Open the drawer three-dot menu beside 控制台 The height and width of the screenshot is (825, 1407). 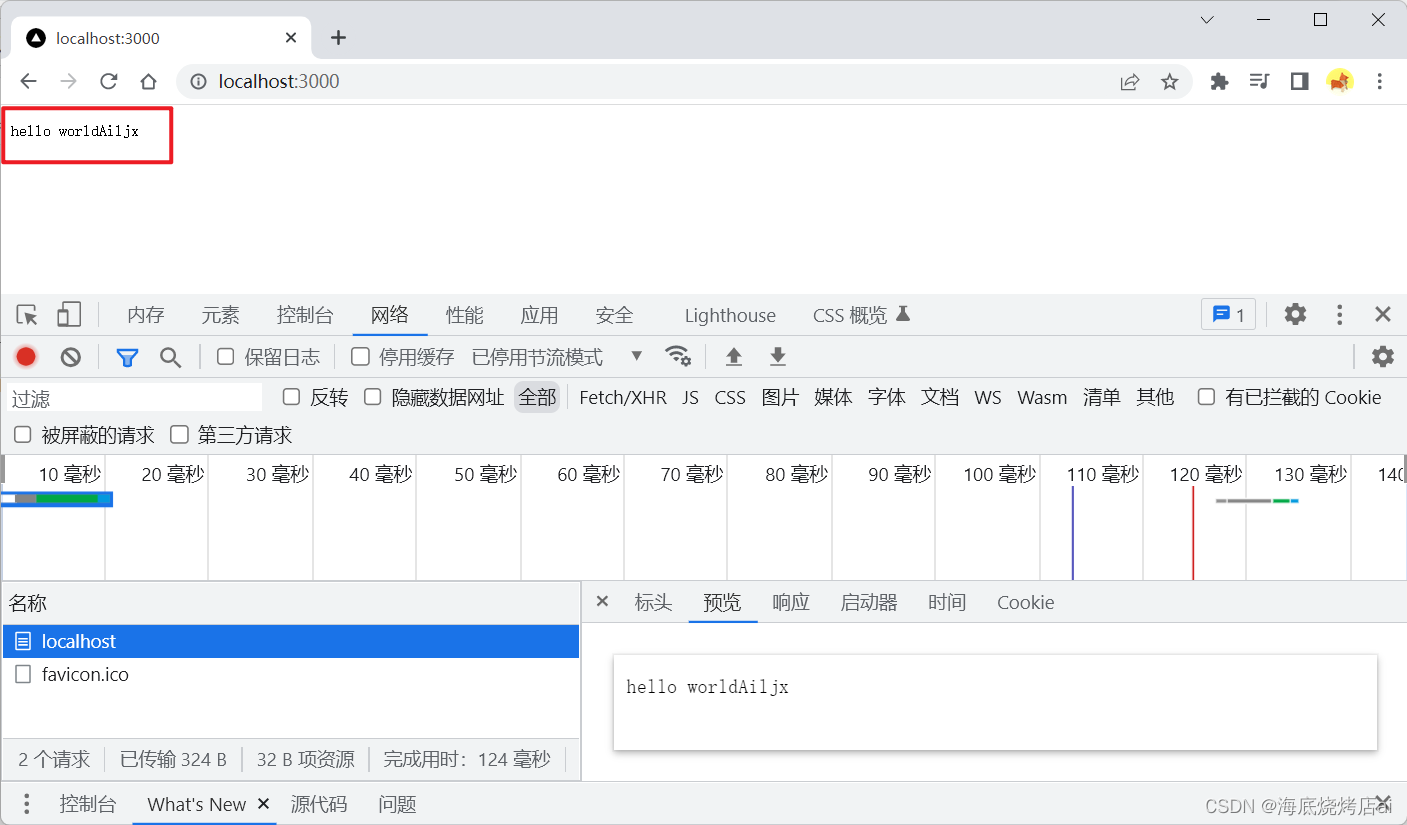tap(27, 804)
